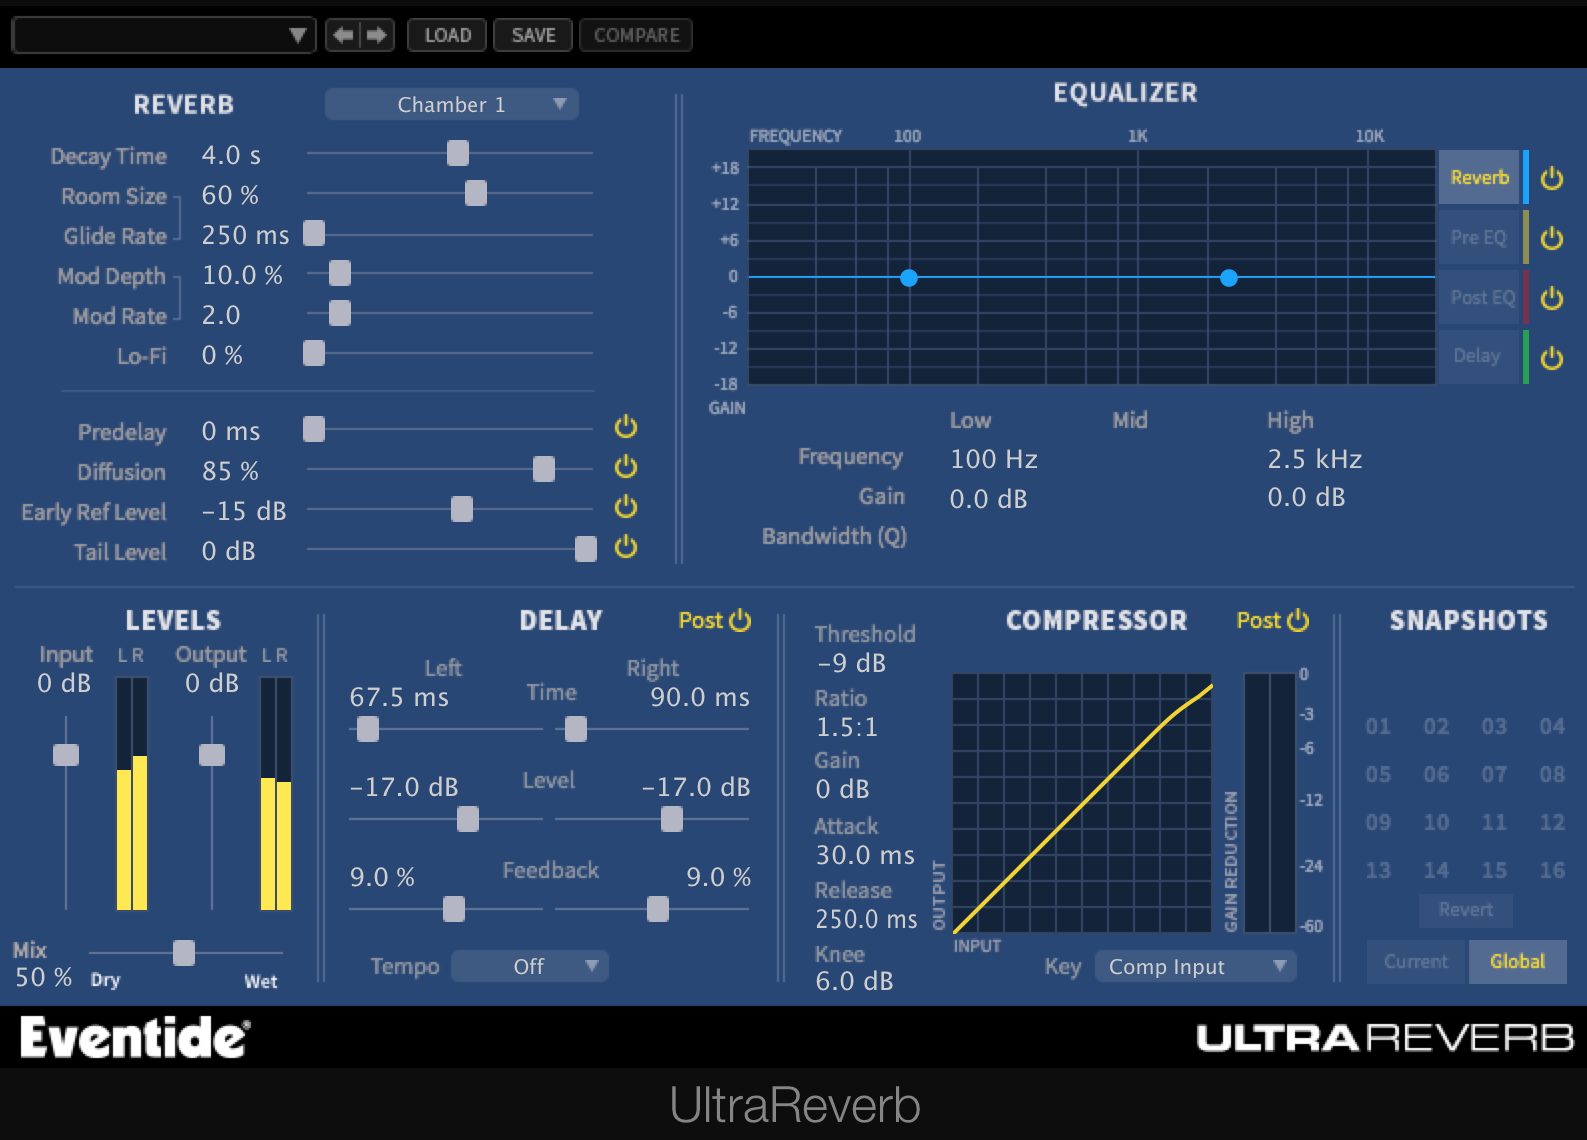Viewport: 1587px width, 1140px height.
Task: Switch to the Global snapshots tab
Action: point(1518,961)
